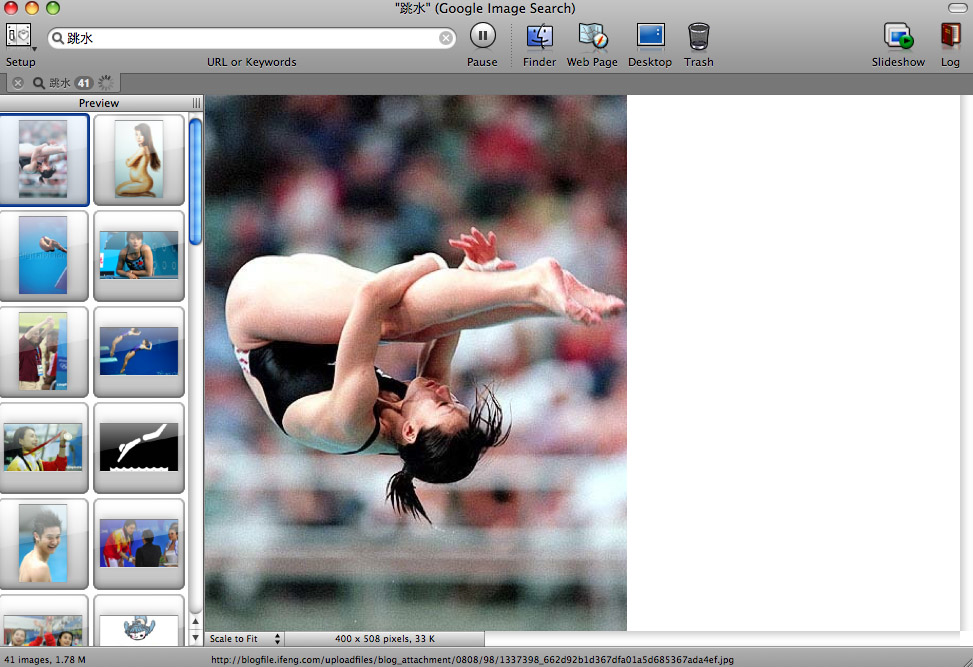
Task: Select the blue diving board thumbnail
Action: tap(43, 254)
